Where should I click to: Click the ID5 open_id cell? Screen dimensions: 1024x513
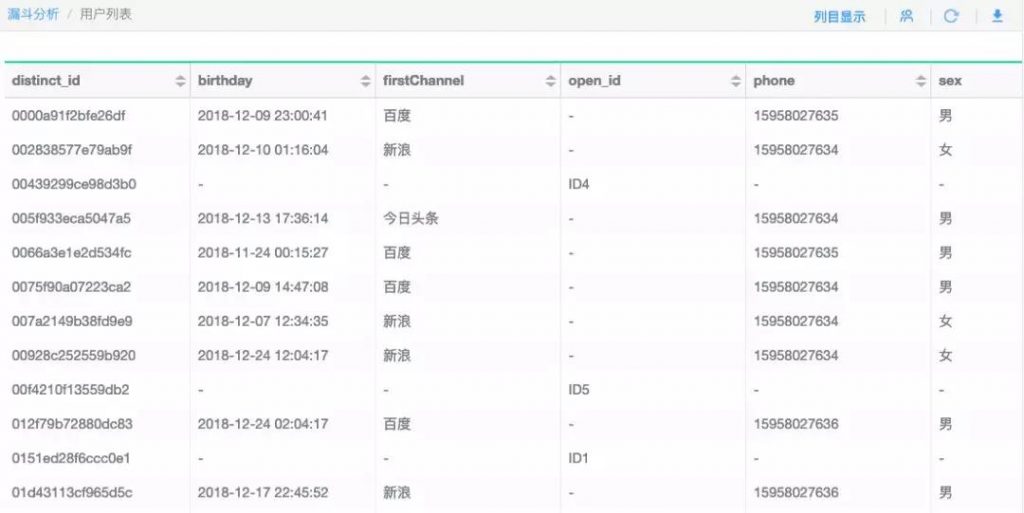[x=579, y=390]
